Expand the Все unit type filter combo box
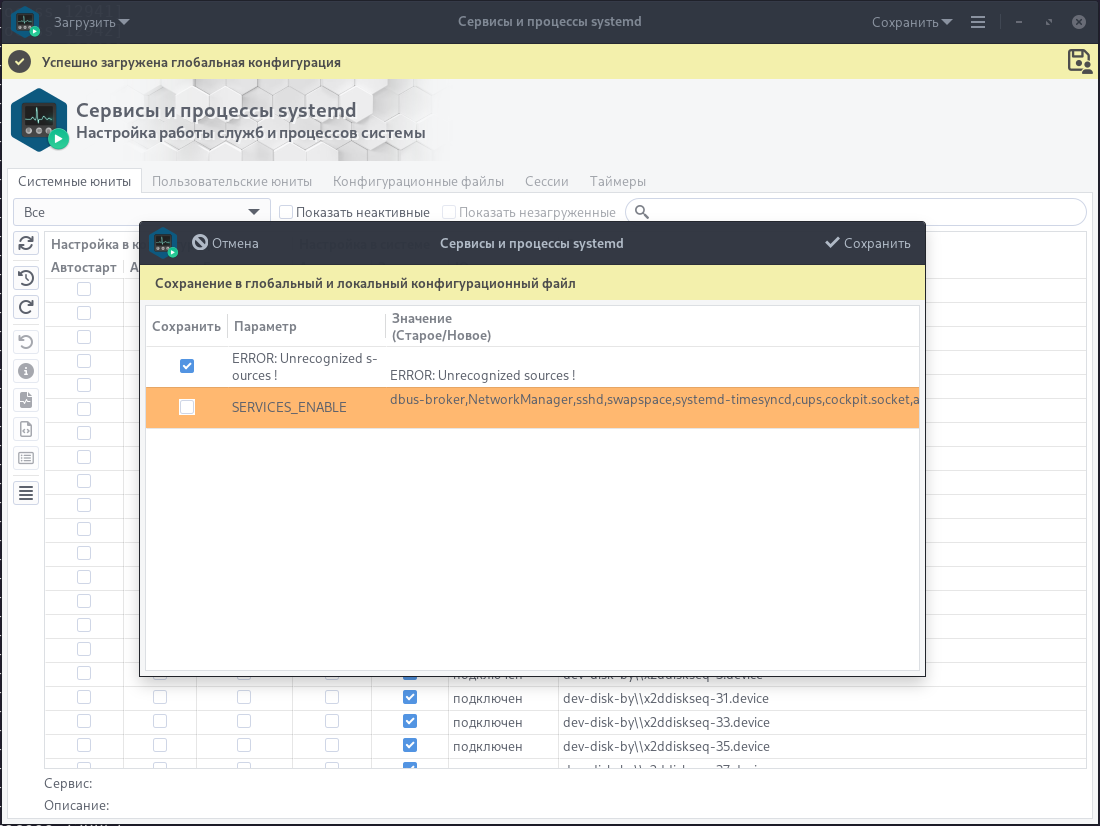This screenshot has width=1100, height=826. (142, 212)
